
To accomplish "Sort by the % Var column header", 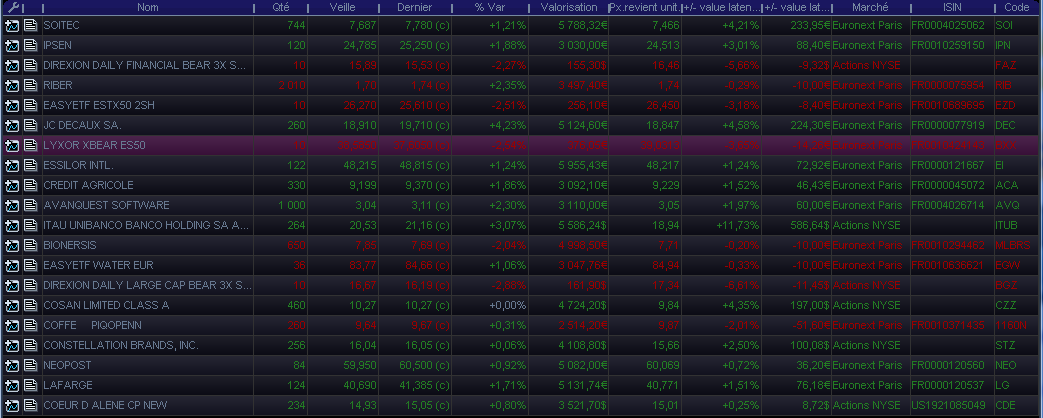I will pos(489,7).
